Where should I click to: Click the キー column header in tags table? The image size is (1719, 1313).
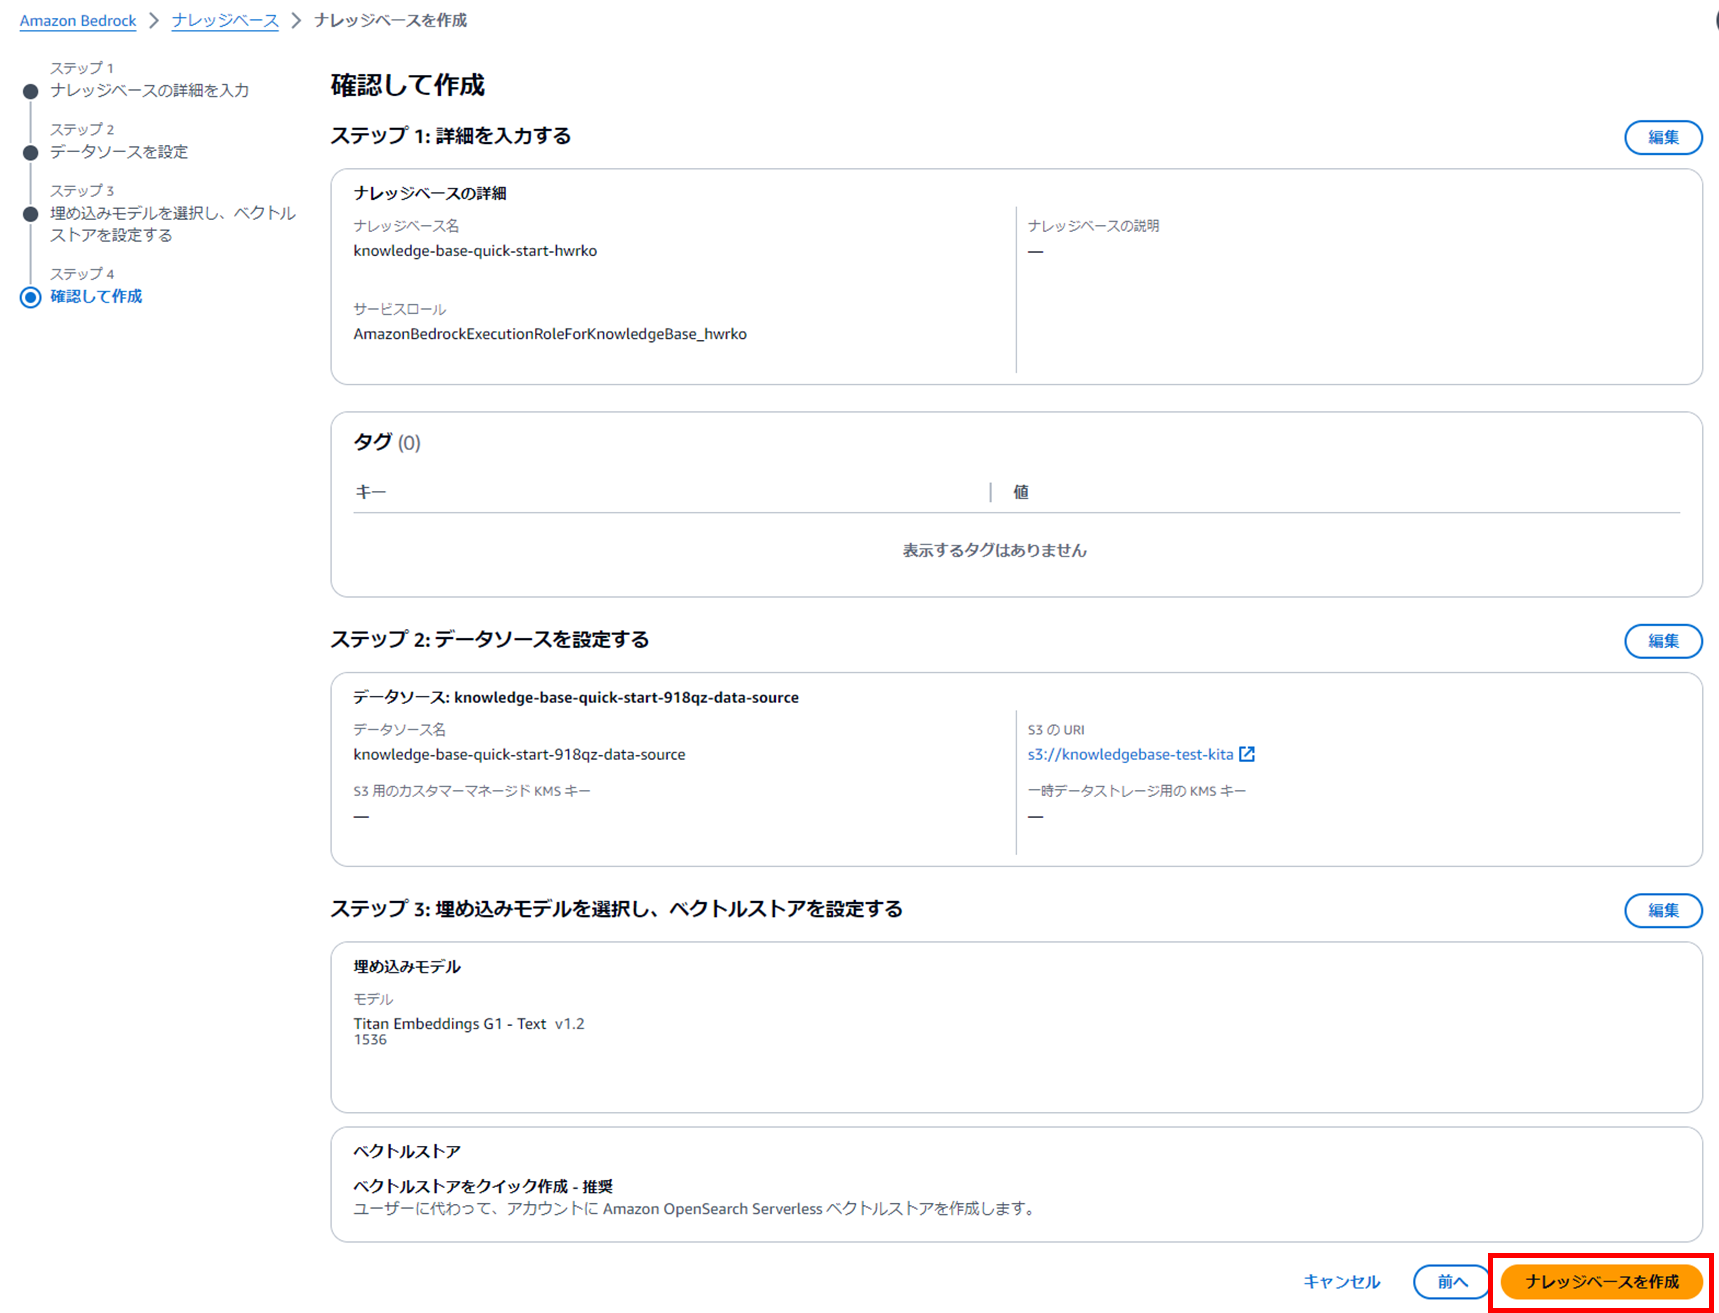coord(371,492)
